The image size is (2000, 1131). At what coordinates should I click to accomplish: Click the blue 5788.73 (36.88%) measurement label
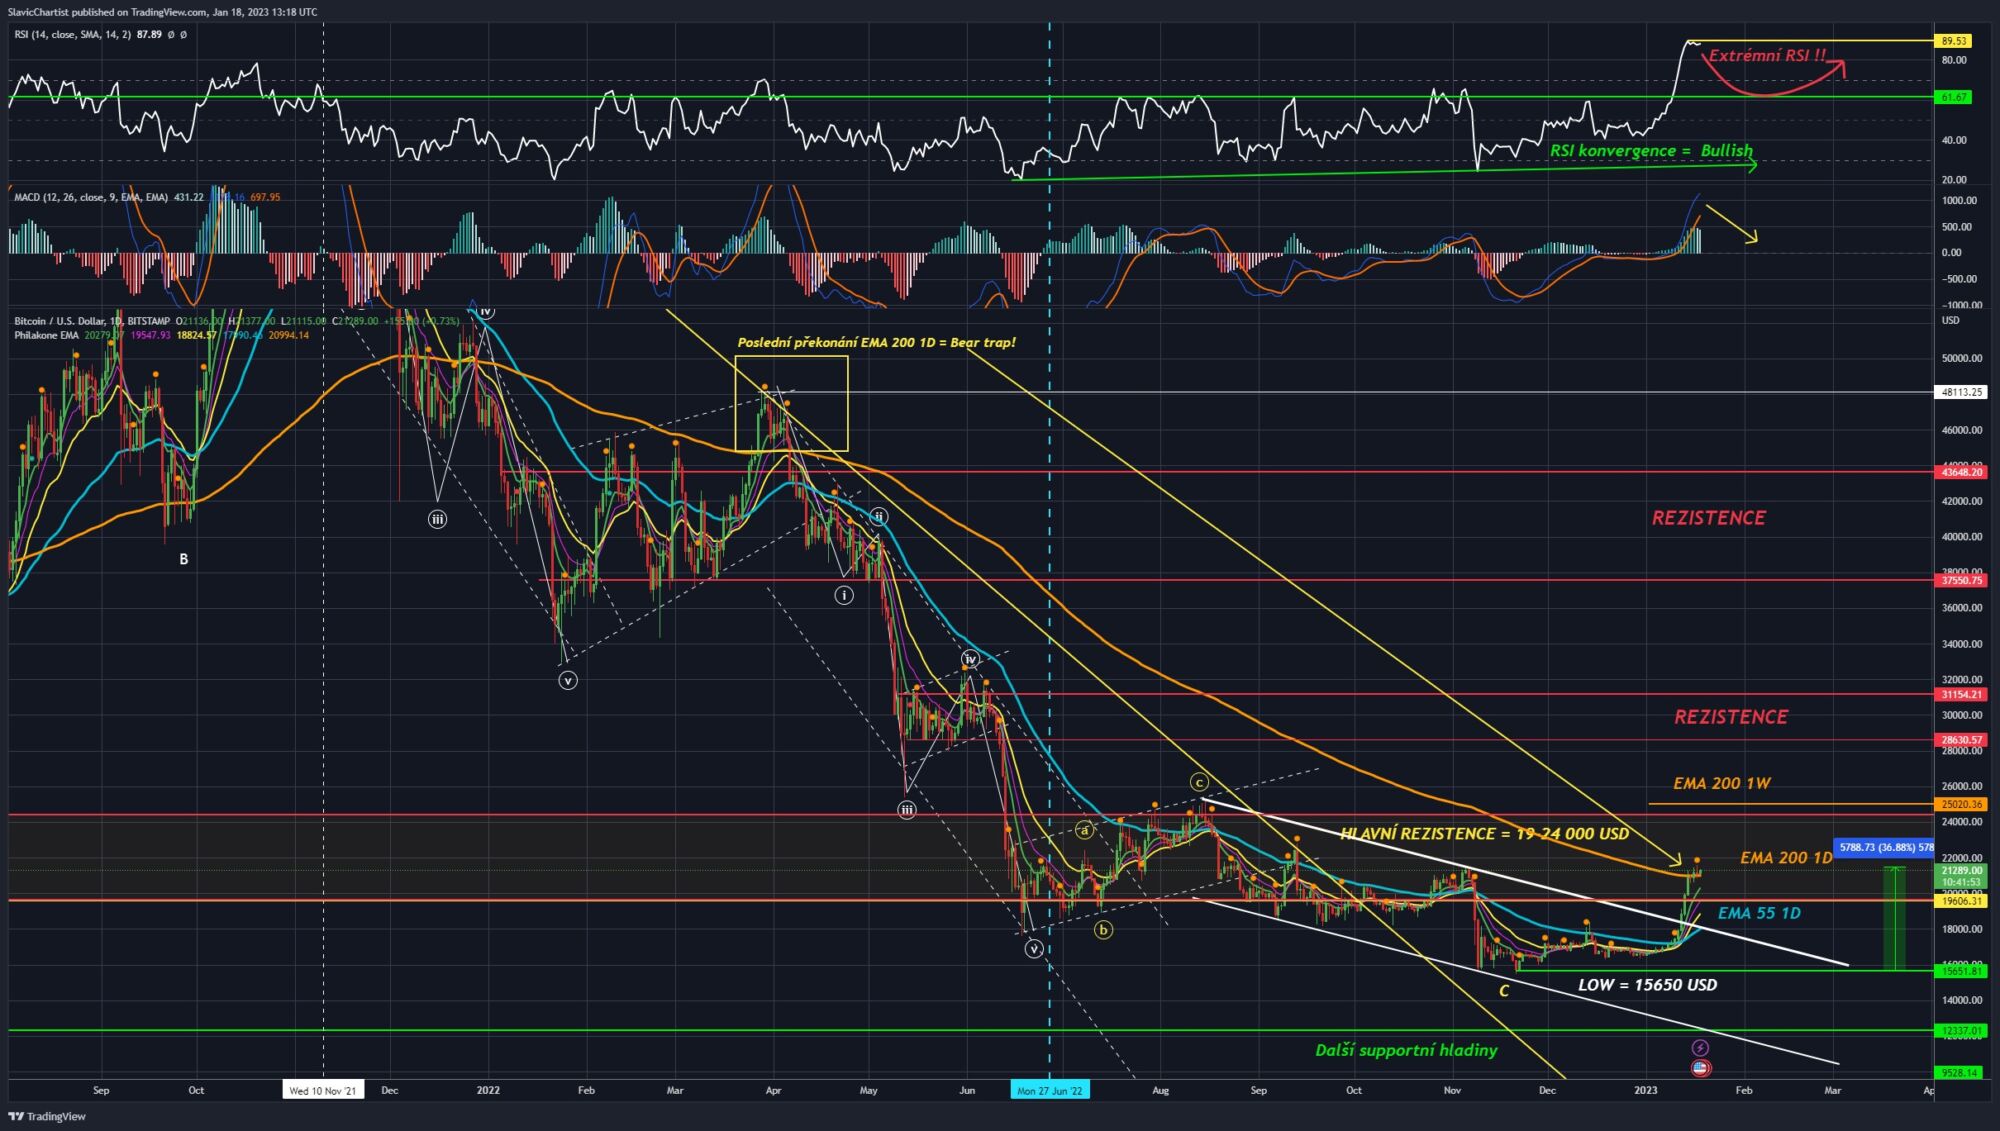point(1886,847)
